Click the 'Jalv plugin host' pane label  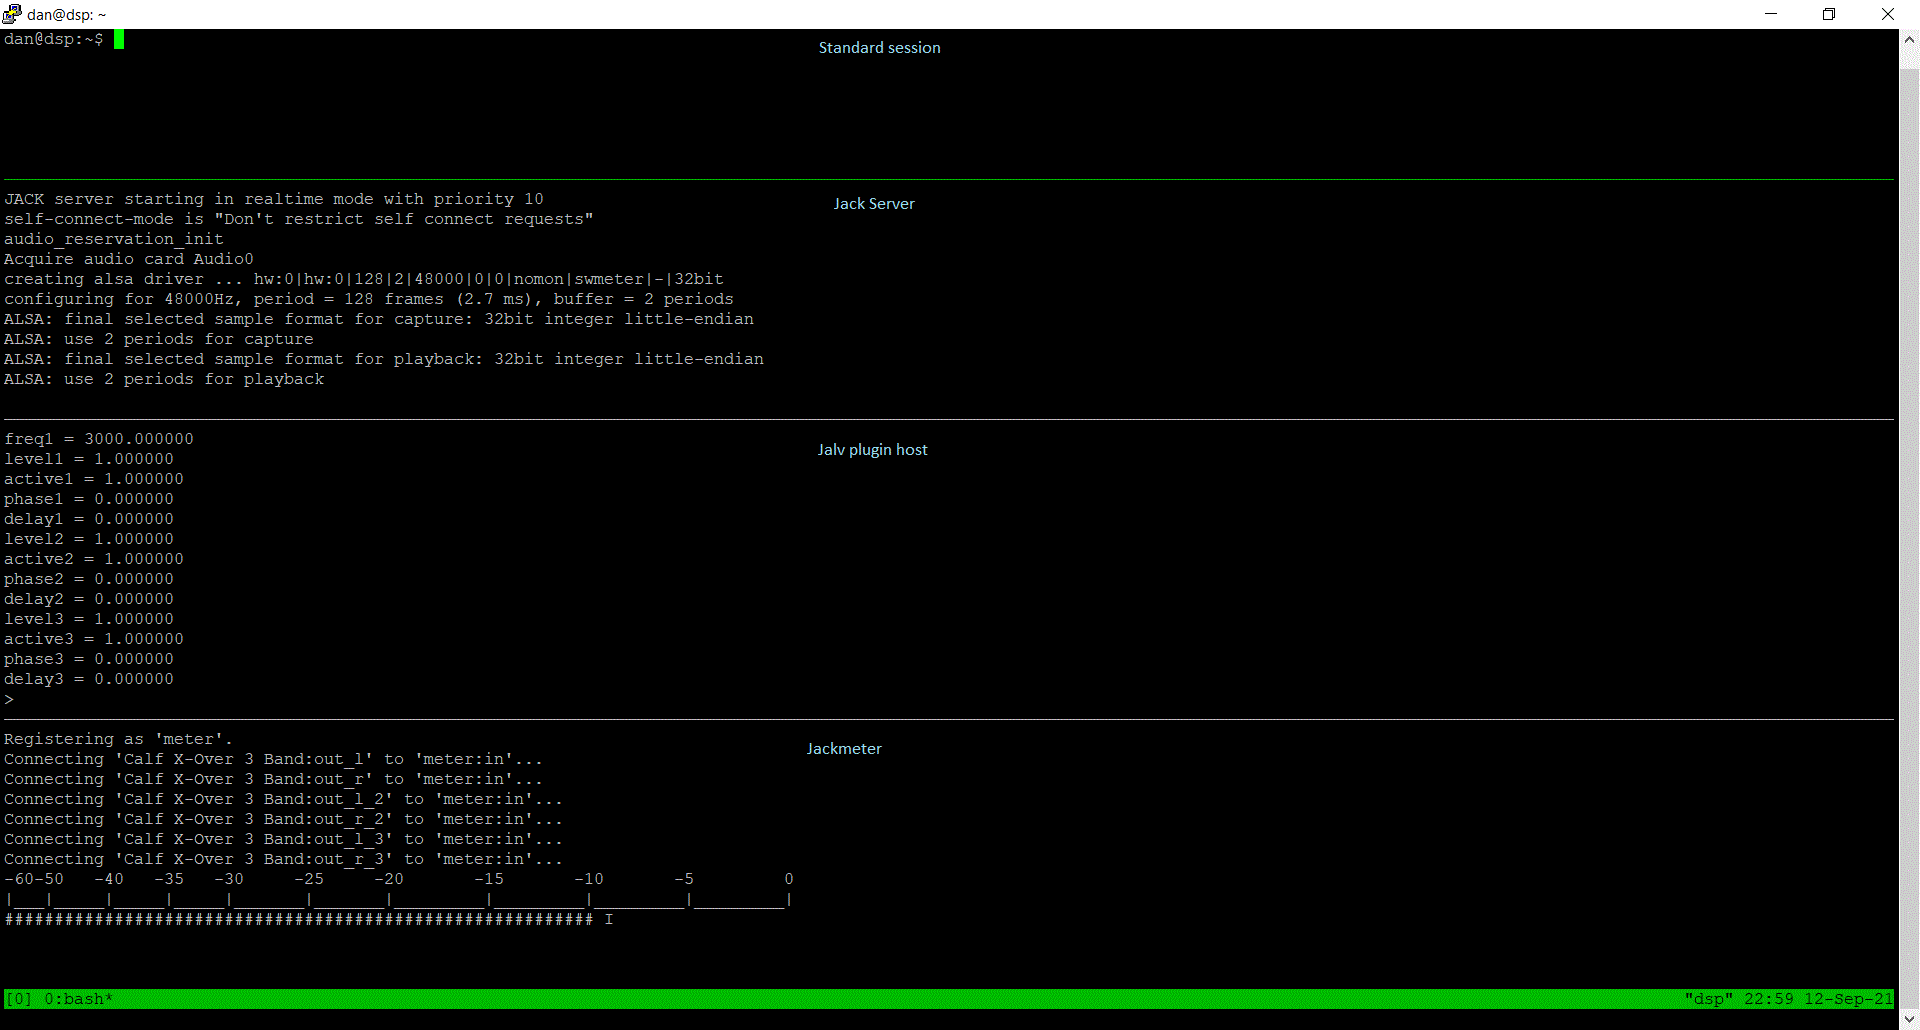point(872,449)
